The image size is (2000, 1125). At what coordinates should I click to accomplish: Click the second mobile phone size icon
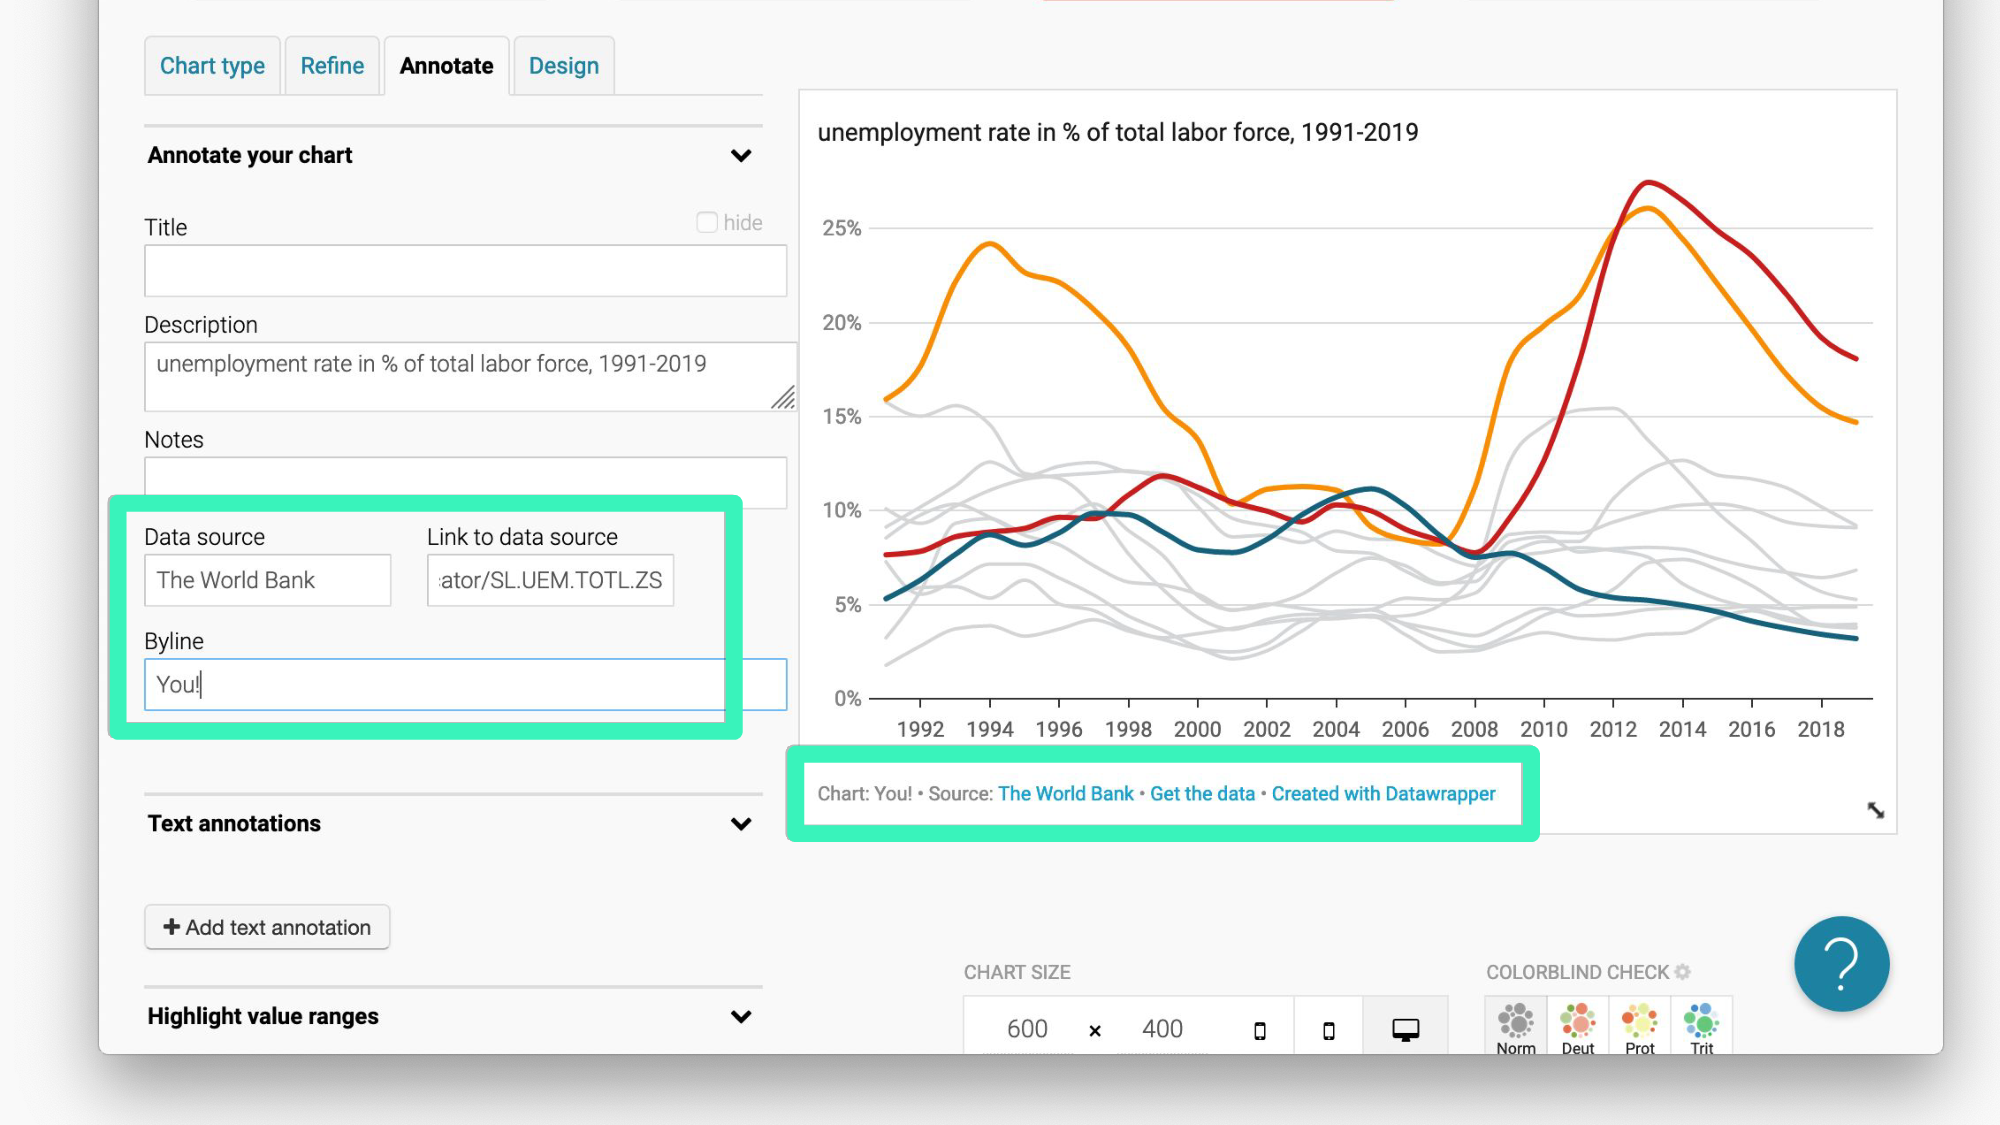coord(1328,1030)
